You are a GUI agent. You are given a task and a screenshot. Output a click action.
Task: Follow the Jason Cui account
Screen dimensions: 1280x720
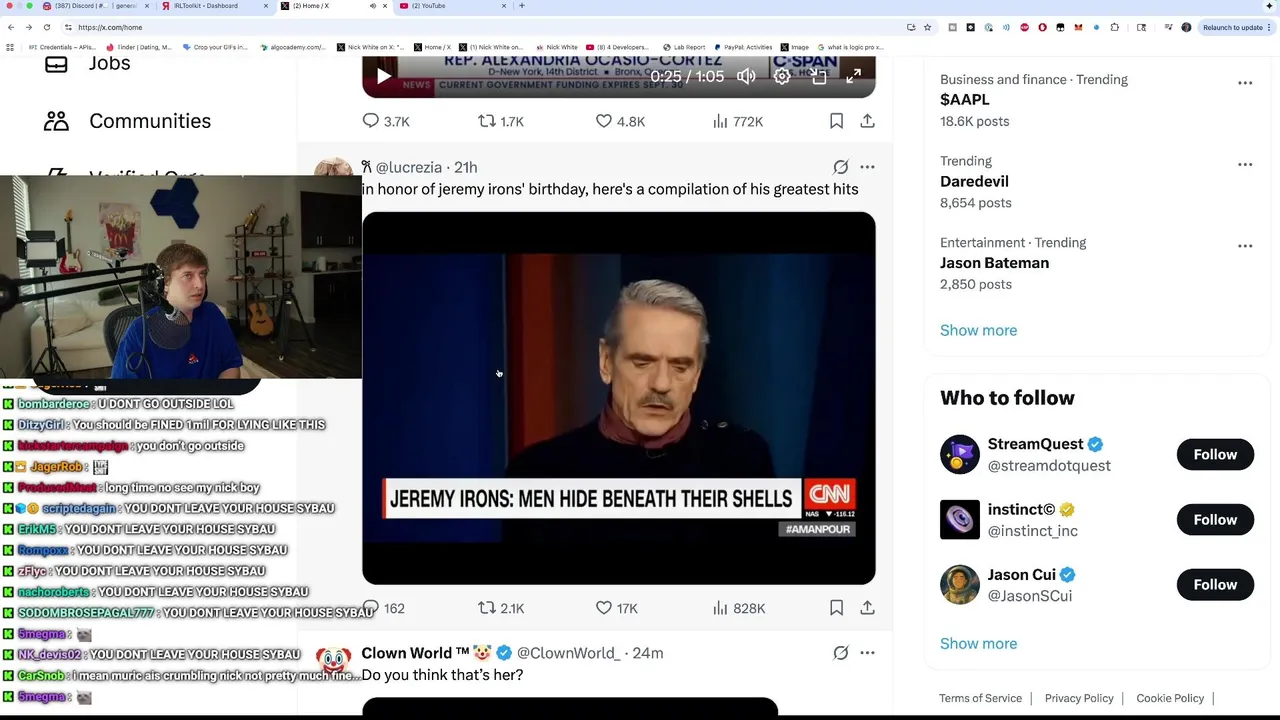coord(1215,584)
